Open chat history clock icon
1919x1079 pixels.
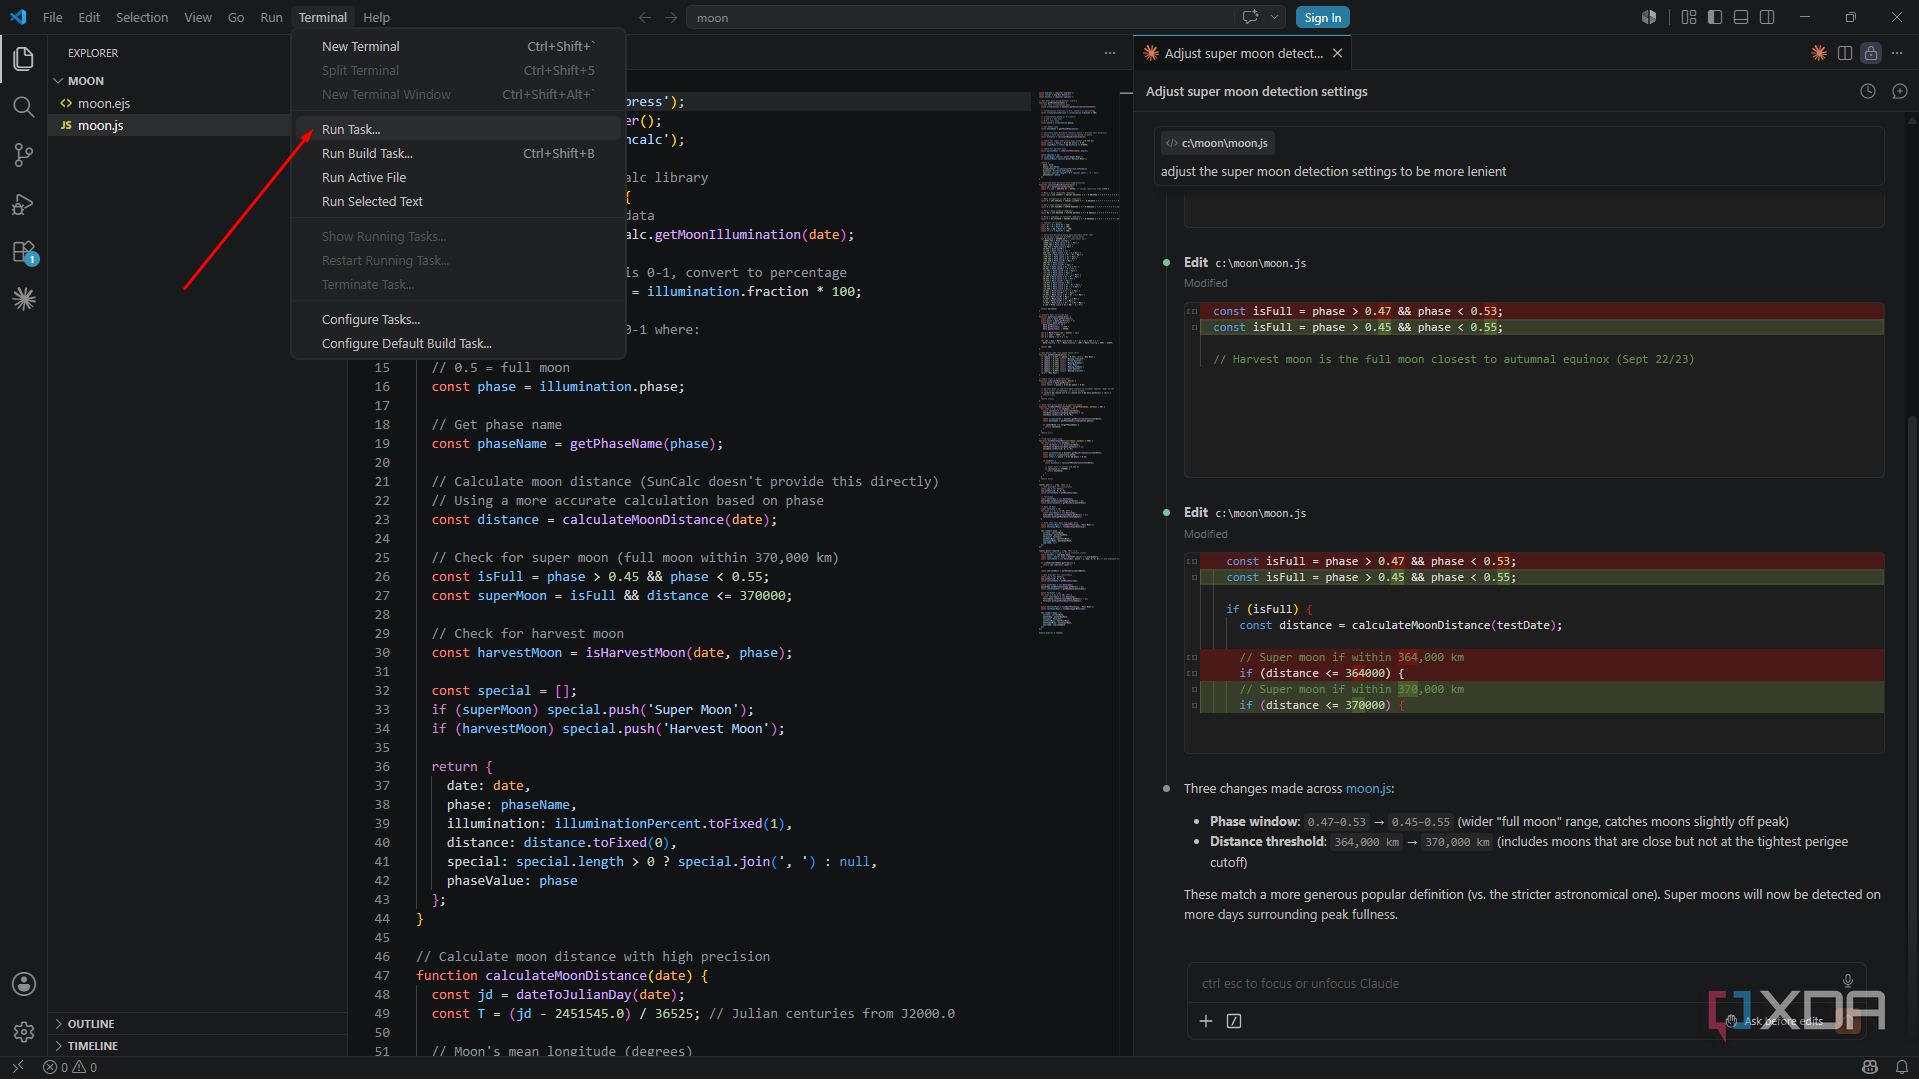(1868, 91)
